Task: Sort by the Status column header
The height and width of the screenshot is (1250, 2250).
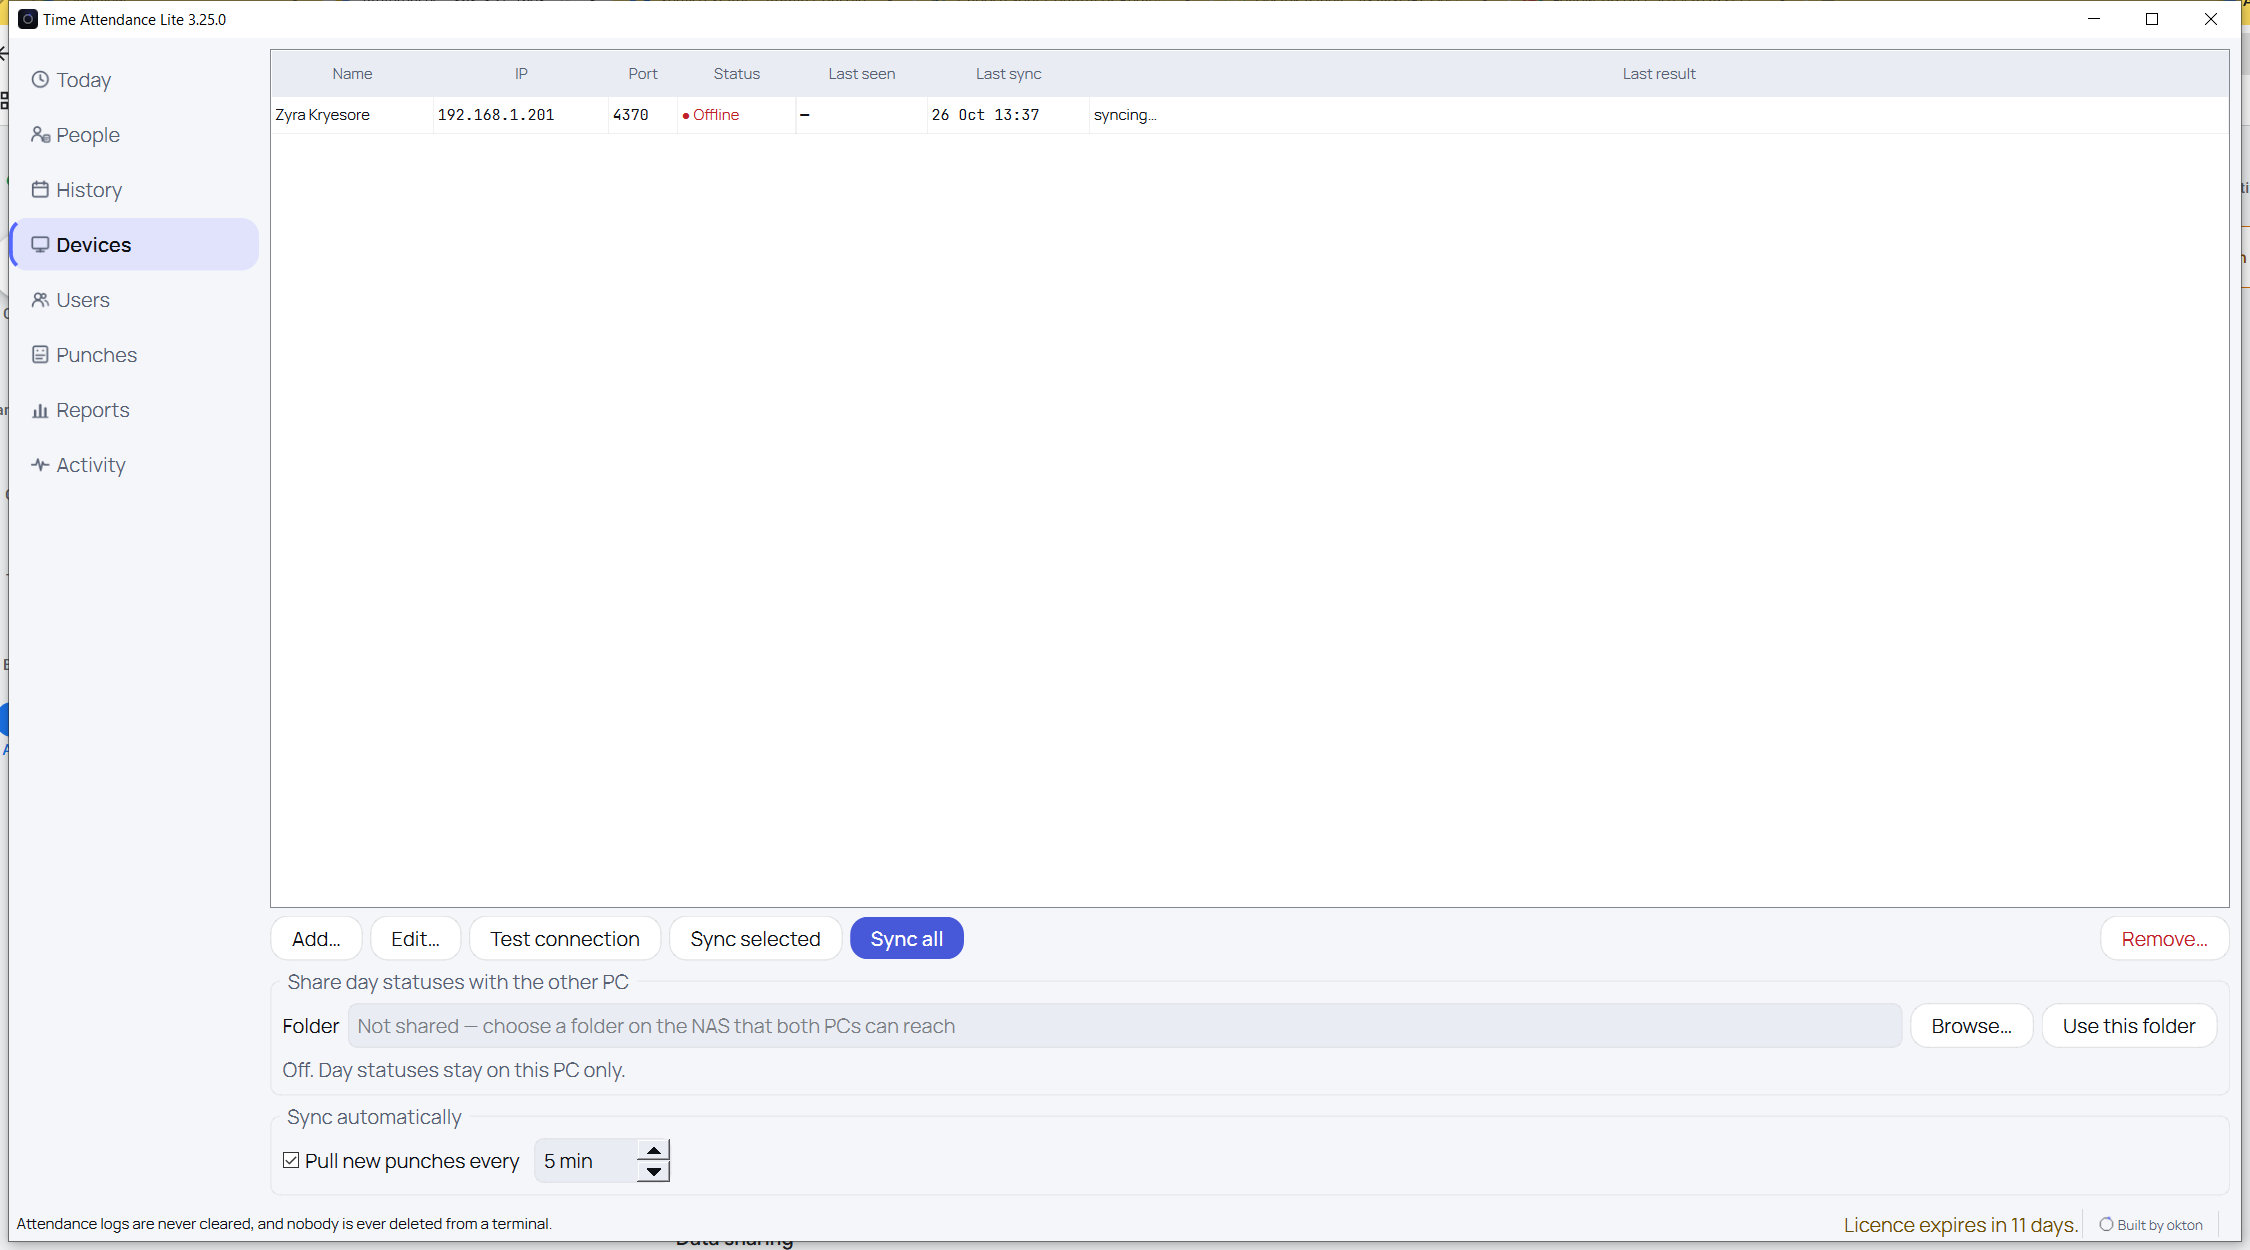Action: 737,74
